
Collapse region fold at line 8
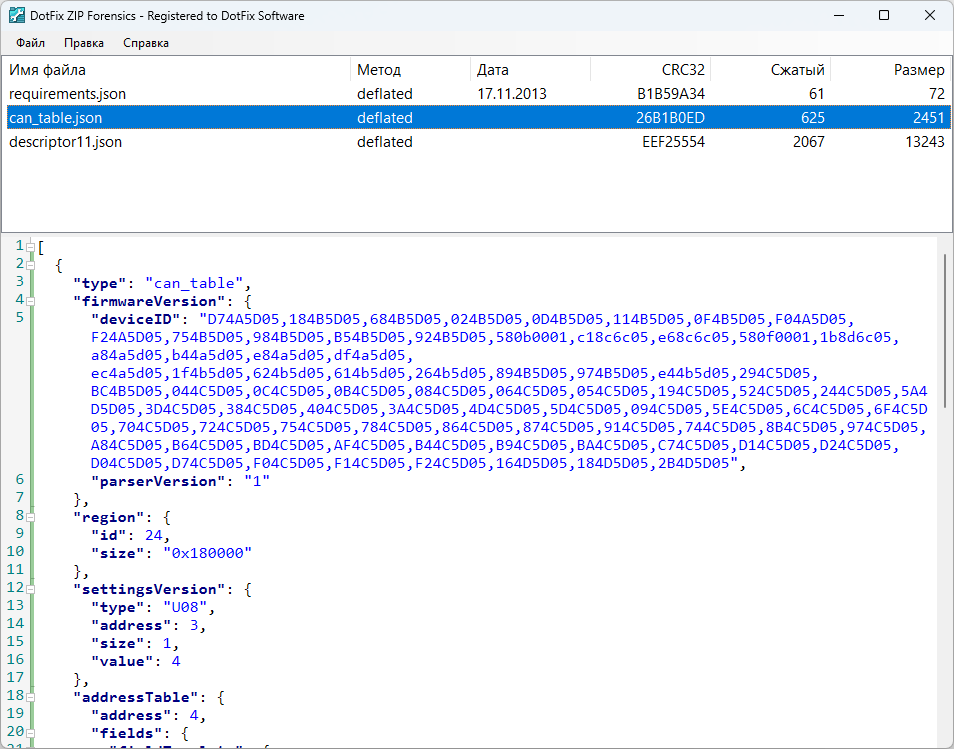(30, 517)
